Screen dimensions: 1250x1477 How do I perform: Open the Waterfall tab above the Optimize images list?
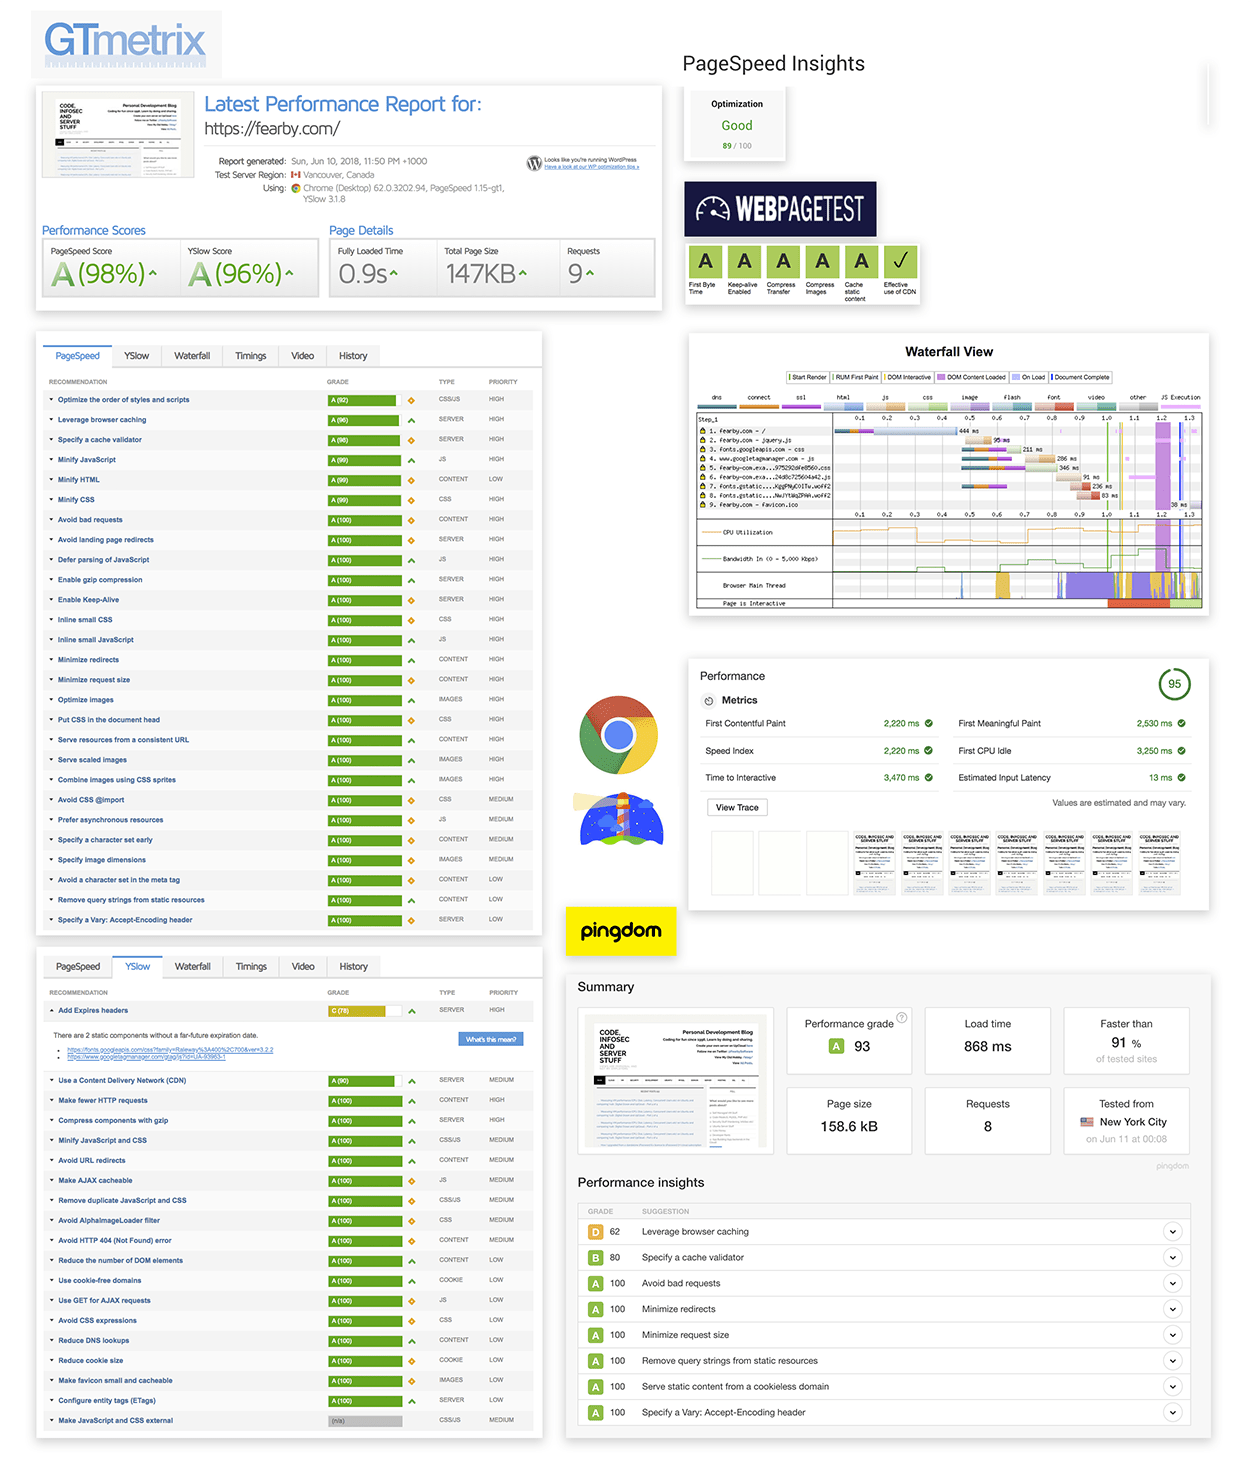click(192, 356)
